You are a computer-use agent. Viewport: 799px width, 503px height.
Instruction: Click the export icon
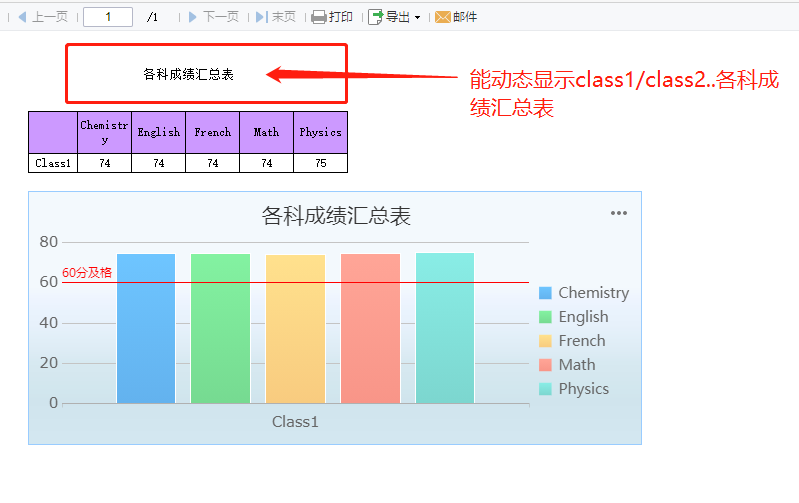(376, 17)
